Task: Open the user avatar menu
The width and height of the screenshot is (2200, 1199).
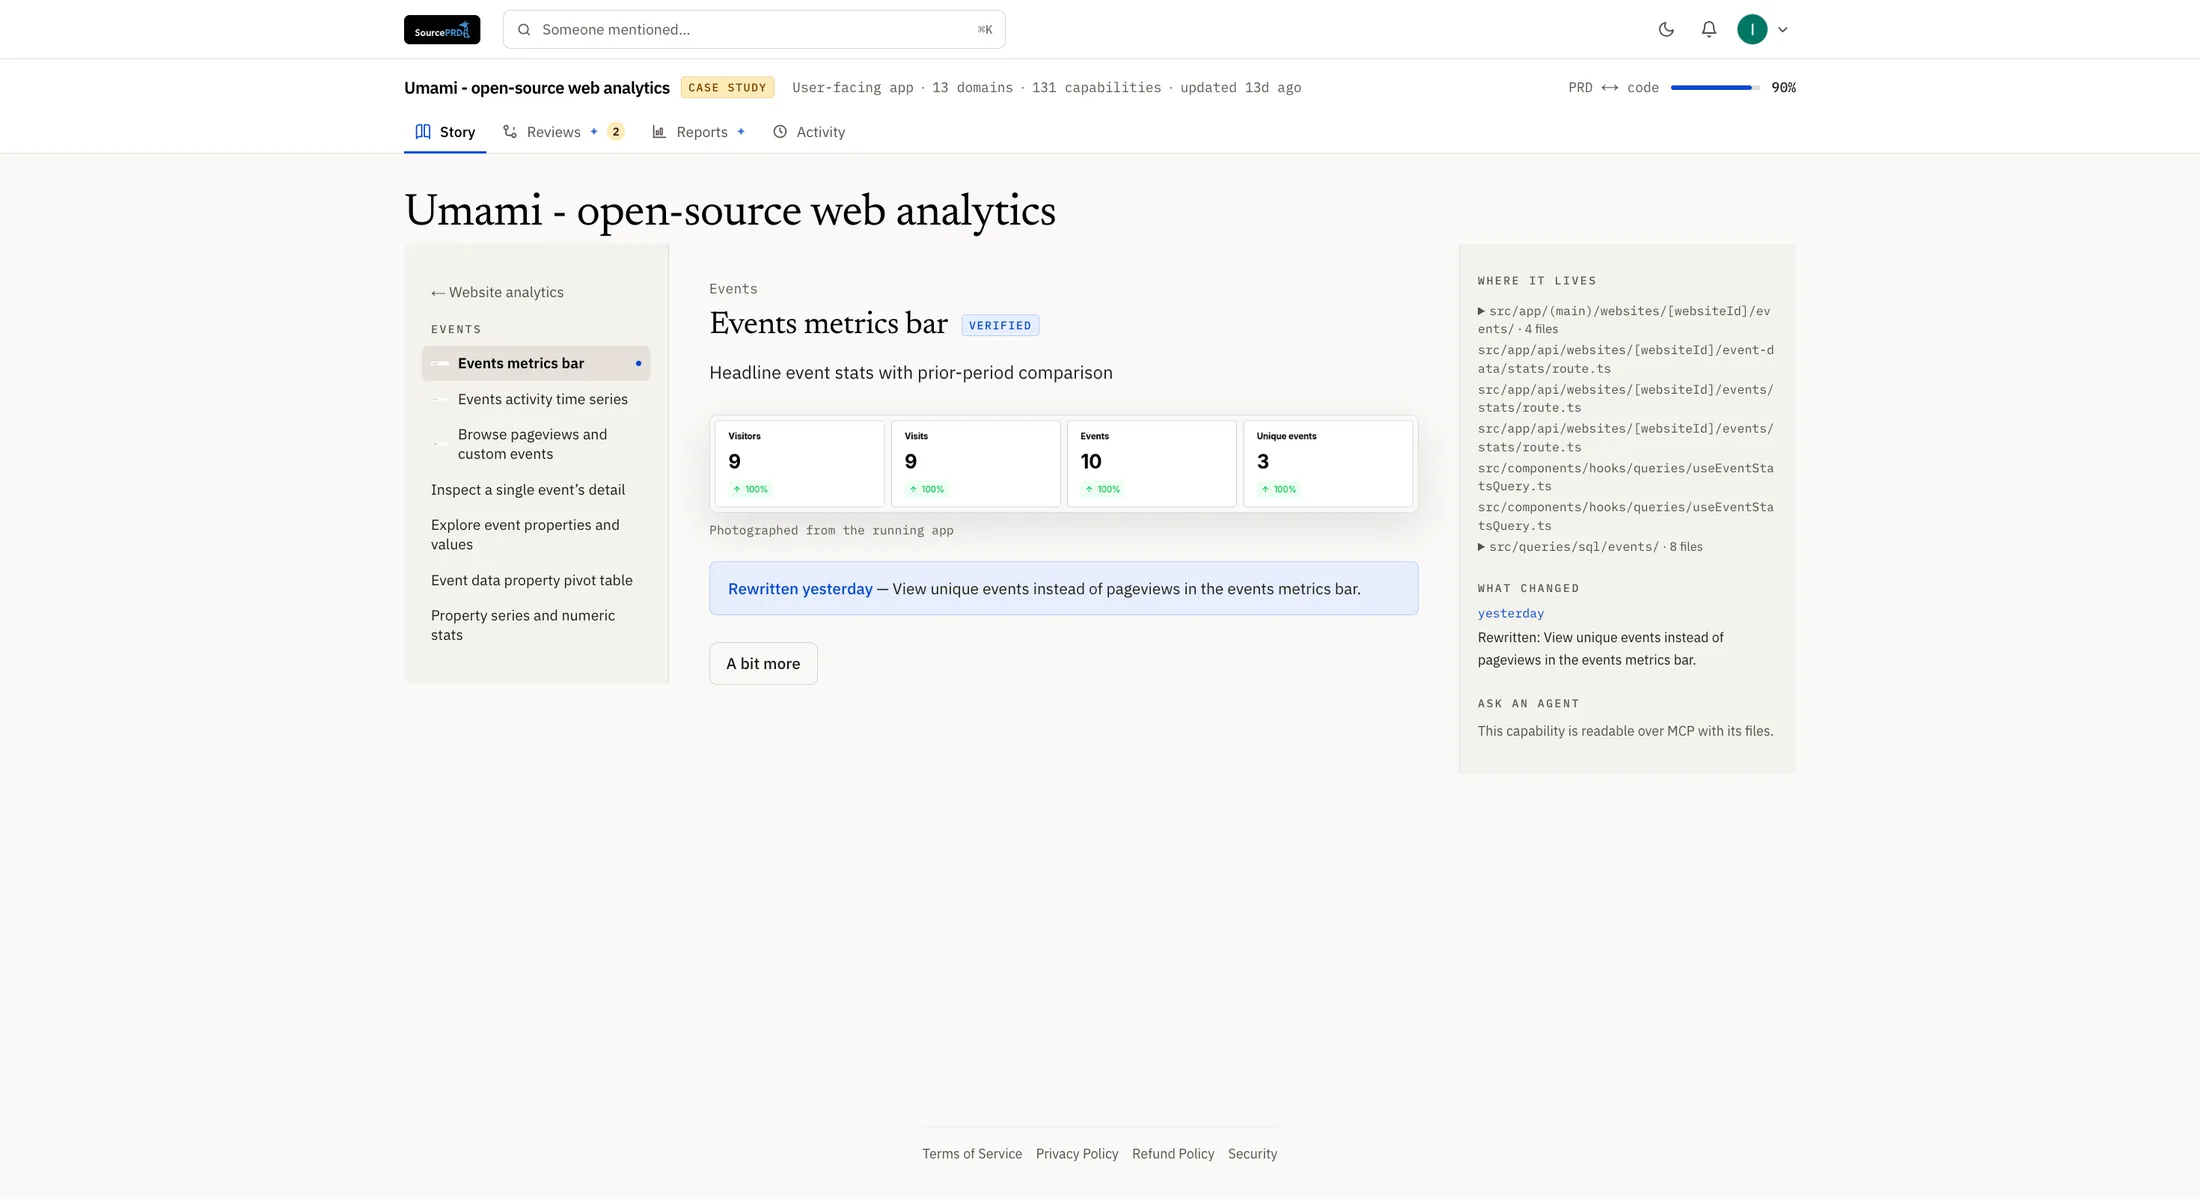Action: point(1752,30)
